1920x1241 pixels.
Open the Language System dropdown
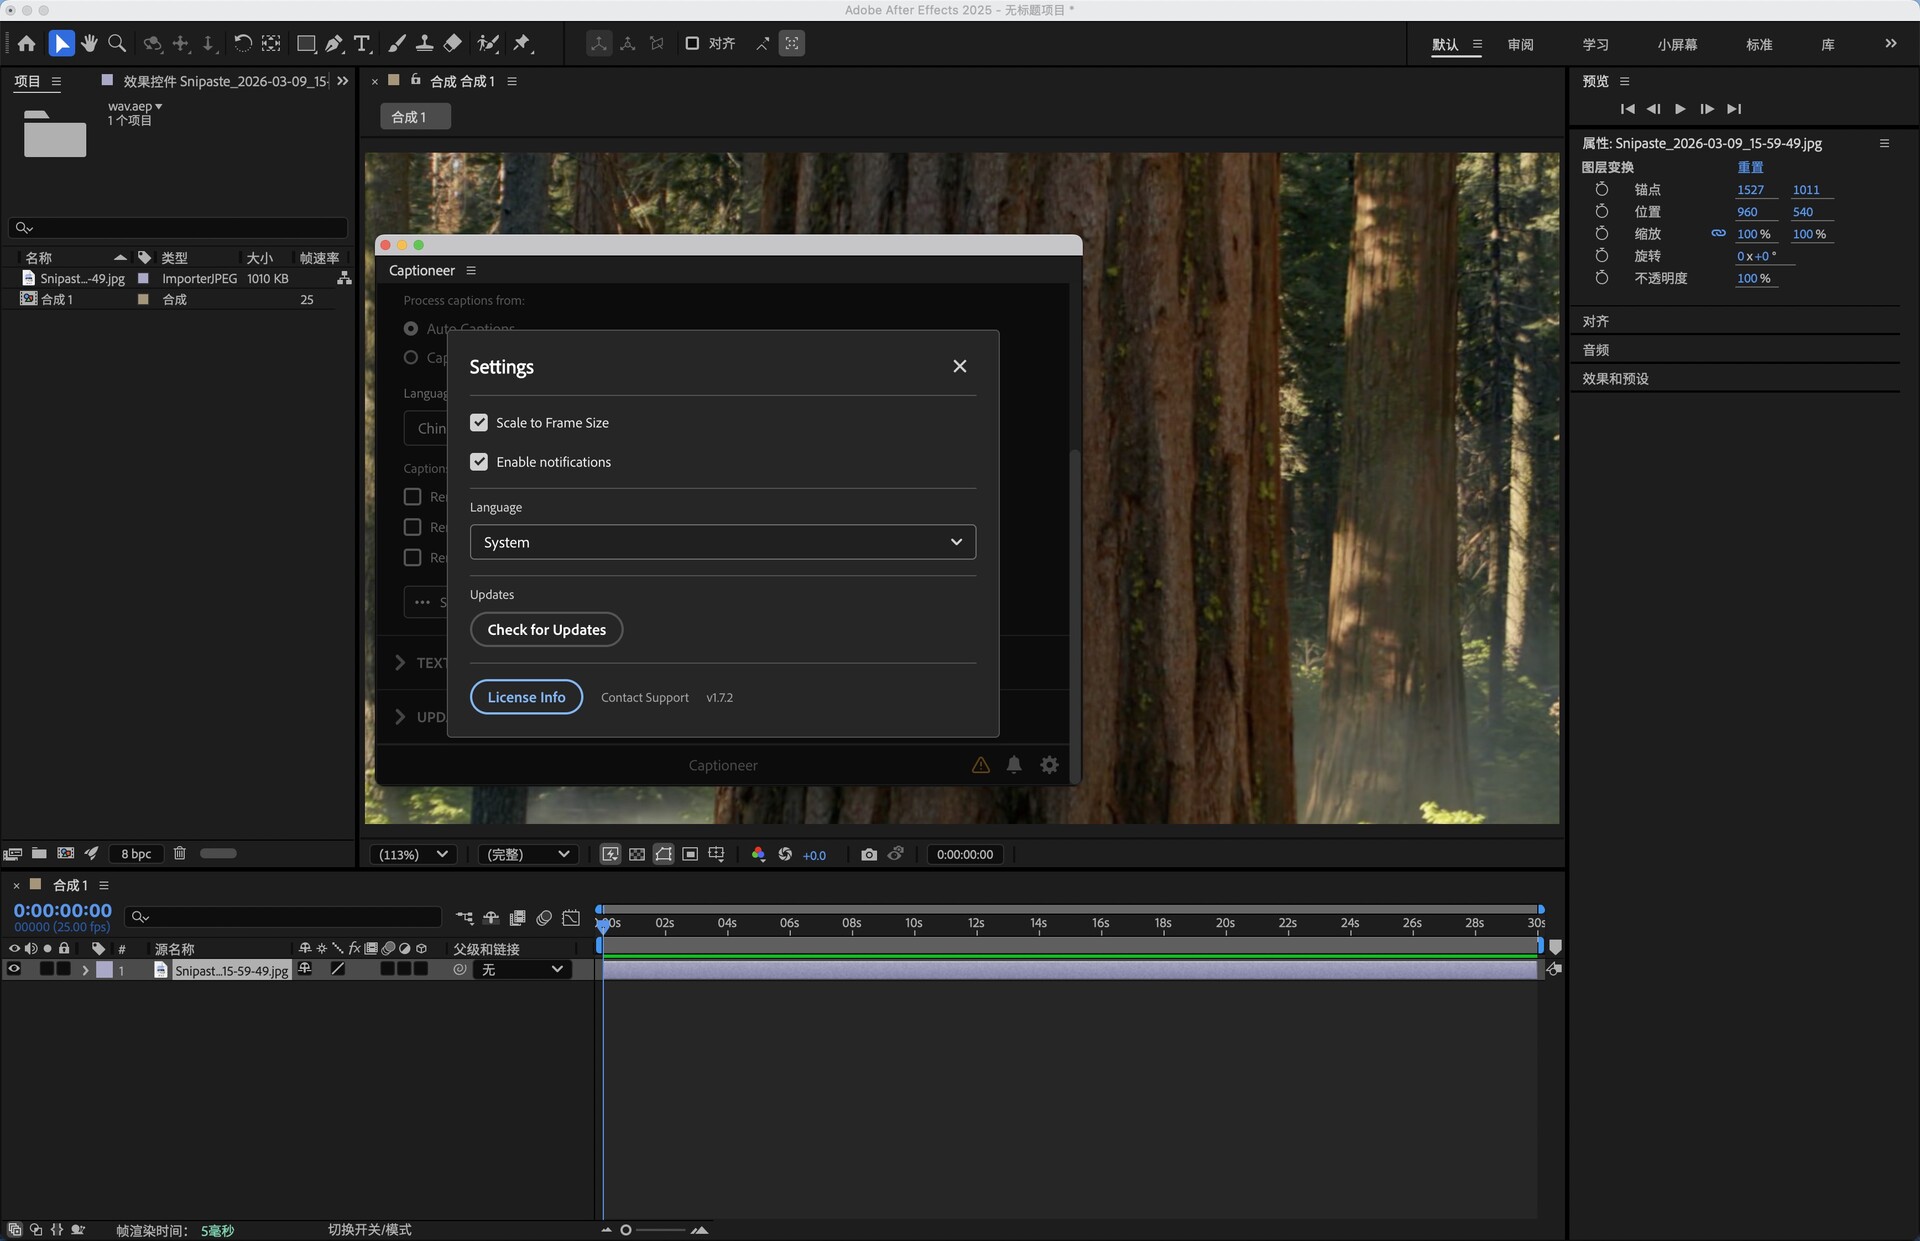pyautogui.click(x=722, y=542)
